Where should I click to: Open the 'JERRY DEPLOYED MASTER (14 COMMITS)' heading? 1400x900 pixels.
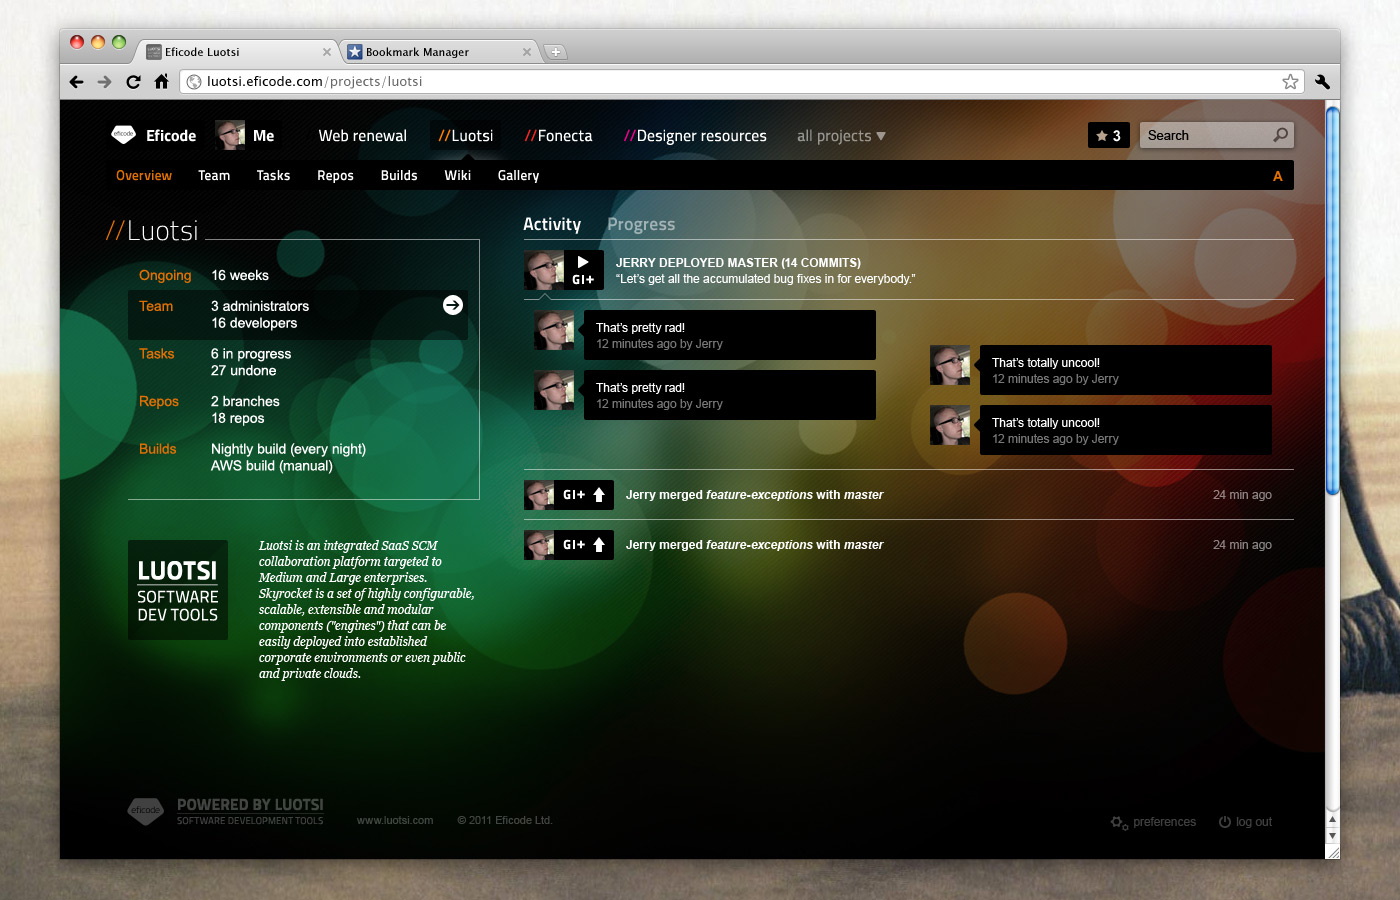click(x=738, y=263)
